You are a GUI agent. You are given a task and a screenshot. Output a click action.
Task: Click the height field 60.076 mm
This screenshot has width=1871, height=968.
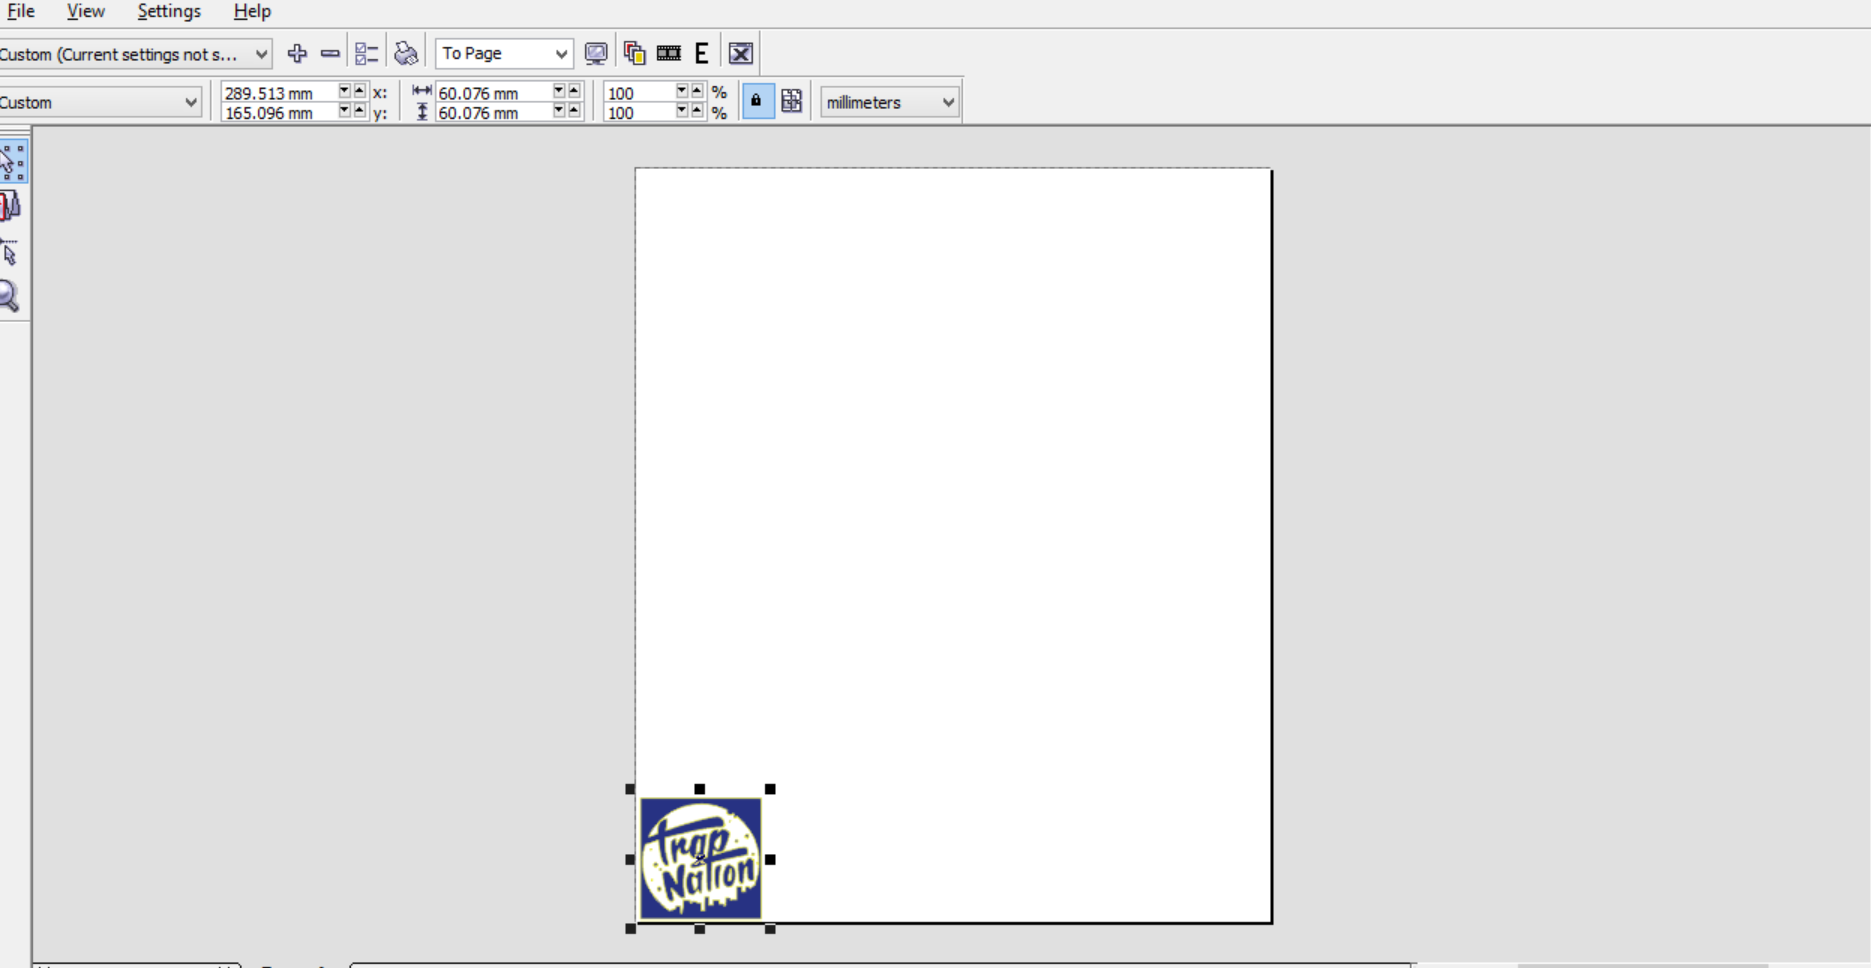coord(493,113)
